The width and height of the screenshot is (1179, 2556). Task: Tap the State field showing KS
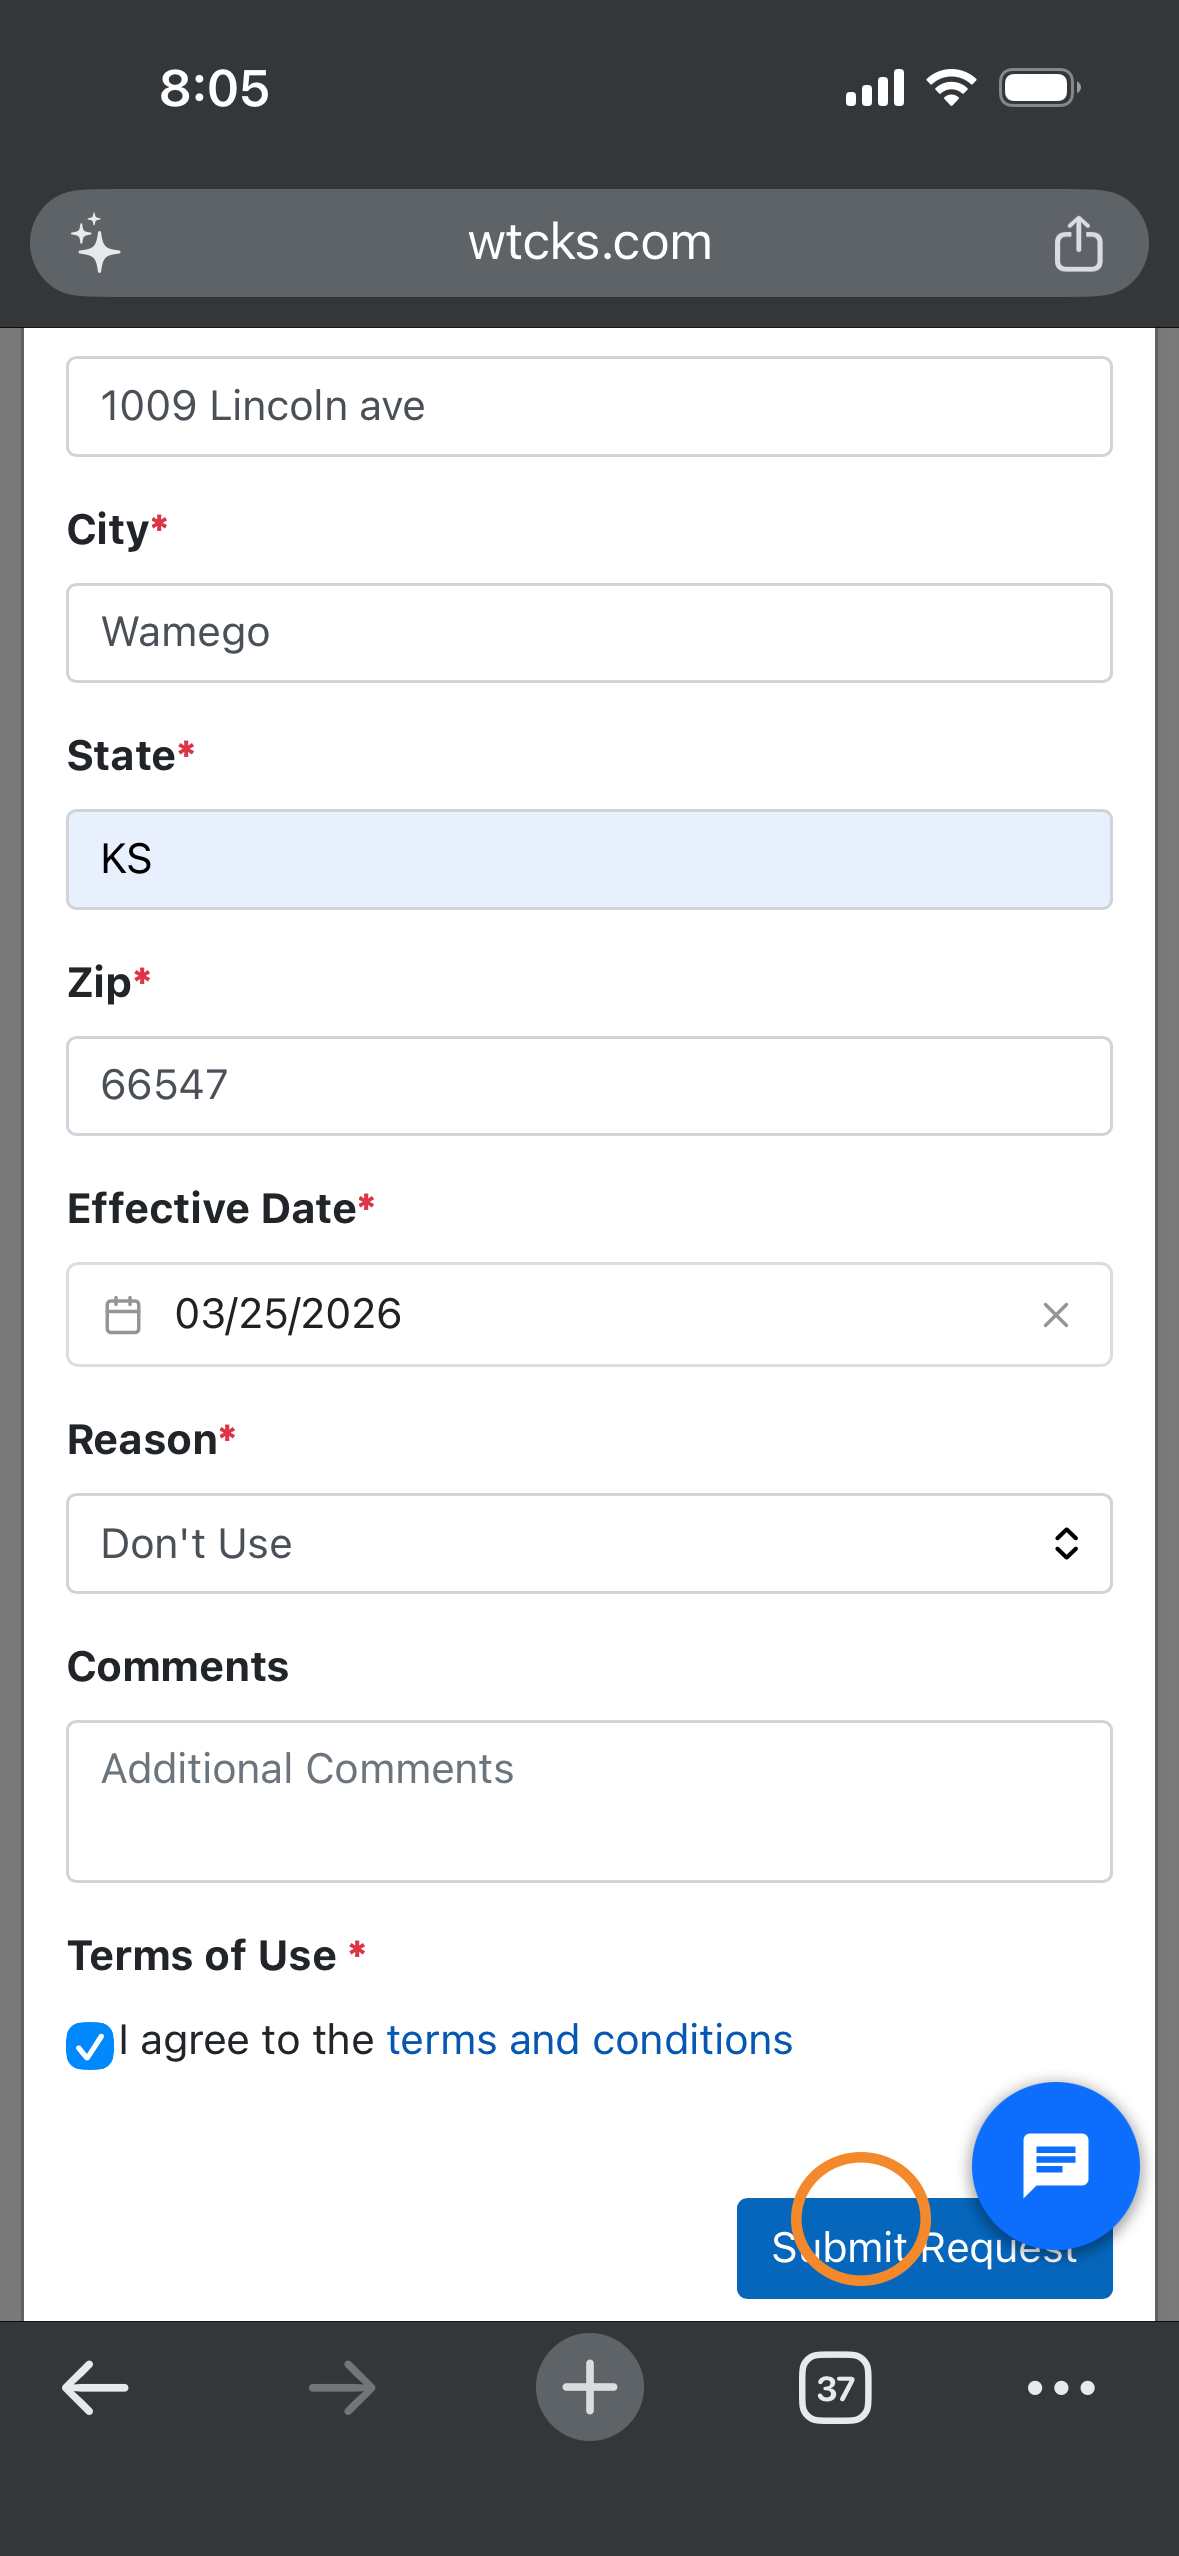[589, 860]
